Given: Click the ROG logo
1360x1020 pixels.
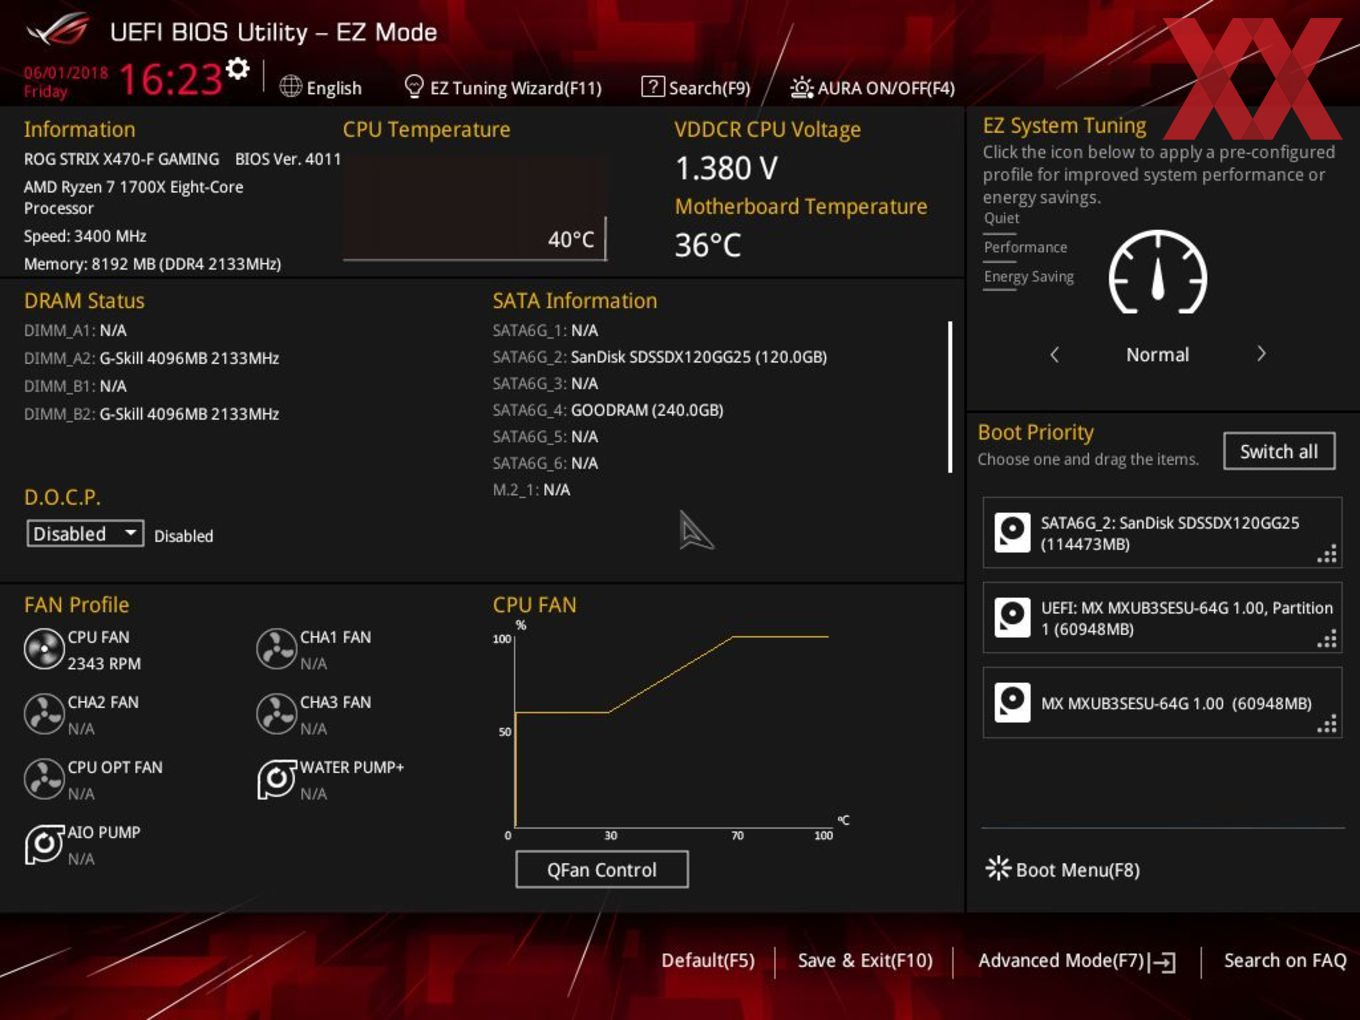Looking at the screenshot, I should point(57,30).
